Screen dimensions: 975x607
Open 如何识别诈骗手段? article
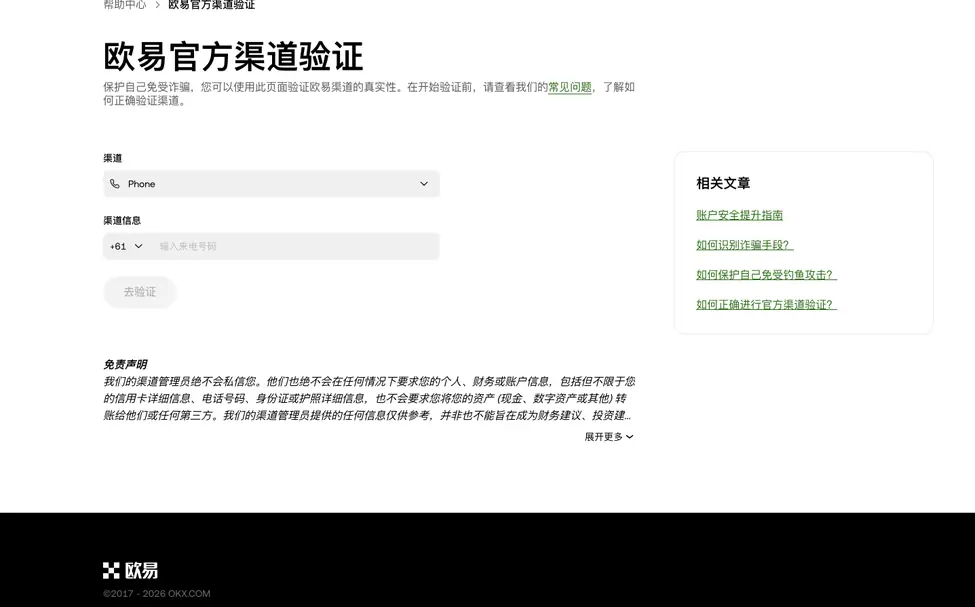[x=744, y=245]
